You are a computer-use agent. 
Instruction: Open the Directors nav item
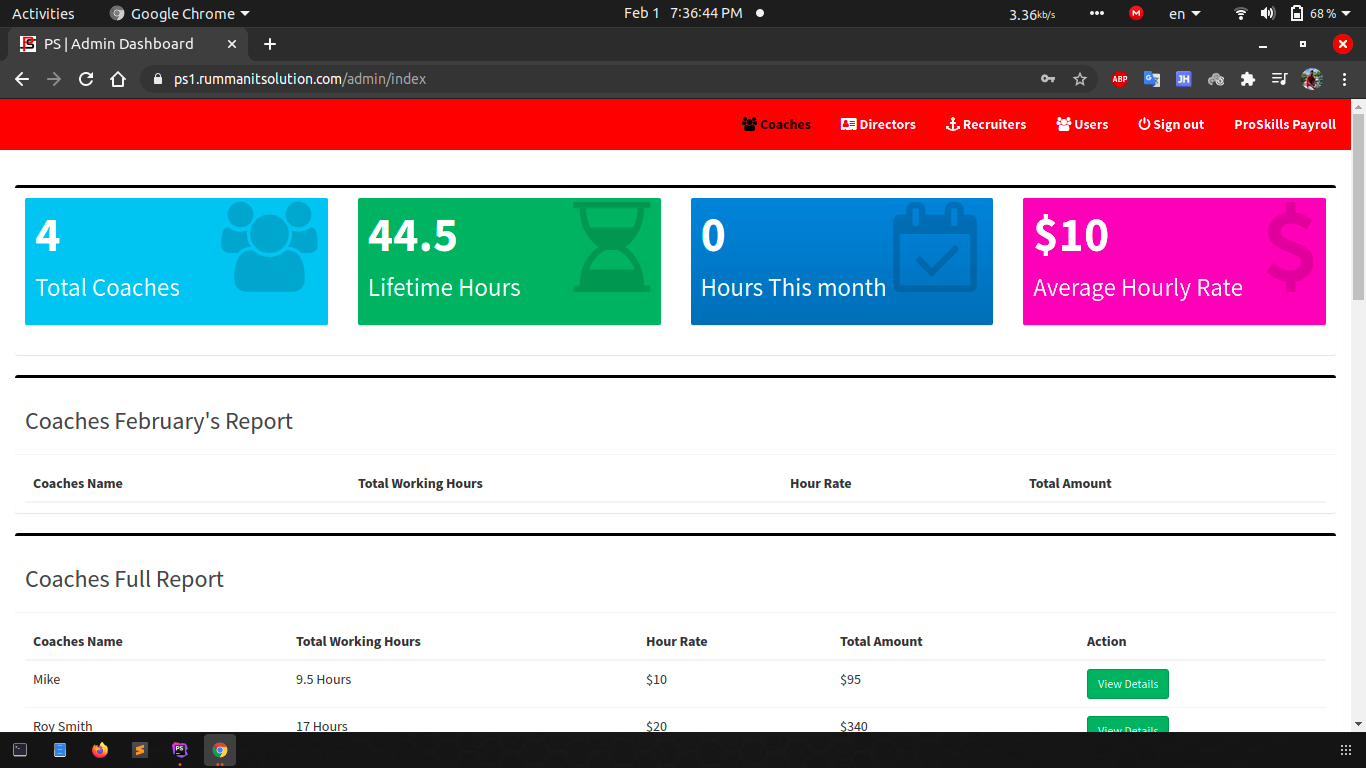click(878, 125)
